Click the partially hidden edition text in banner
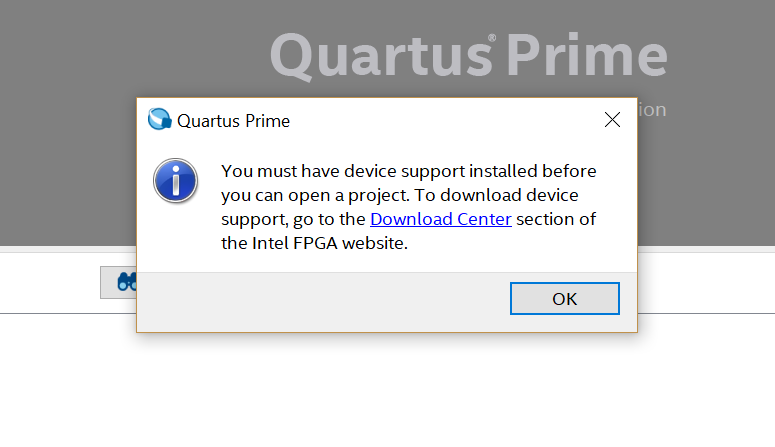 click(652, 109)
